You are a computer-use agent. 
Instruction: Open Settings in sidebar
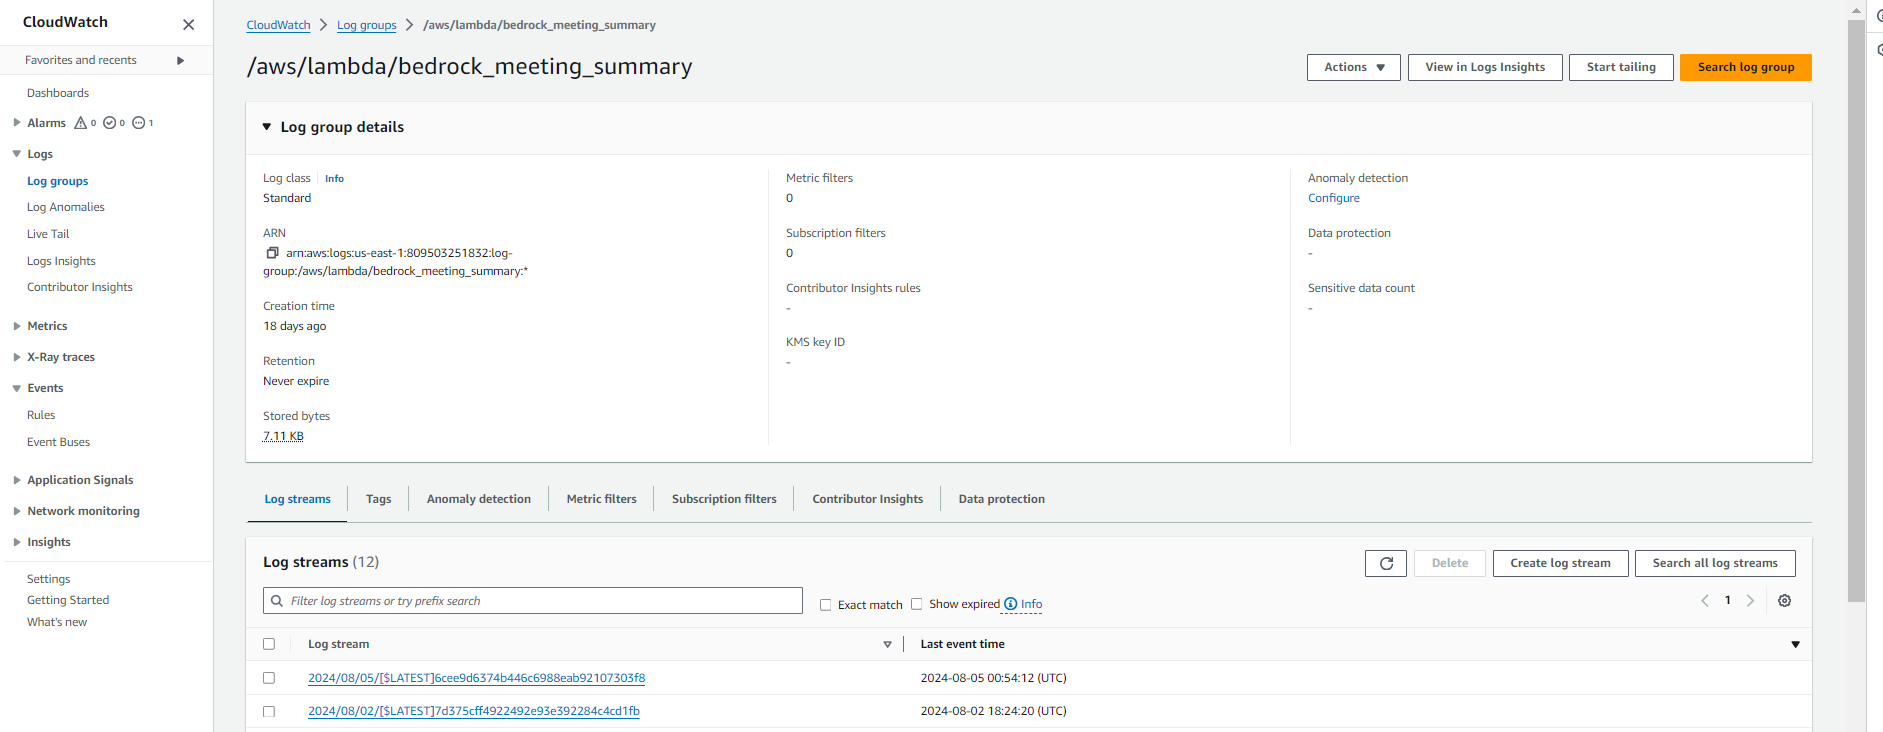48,579
